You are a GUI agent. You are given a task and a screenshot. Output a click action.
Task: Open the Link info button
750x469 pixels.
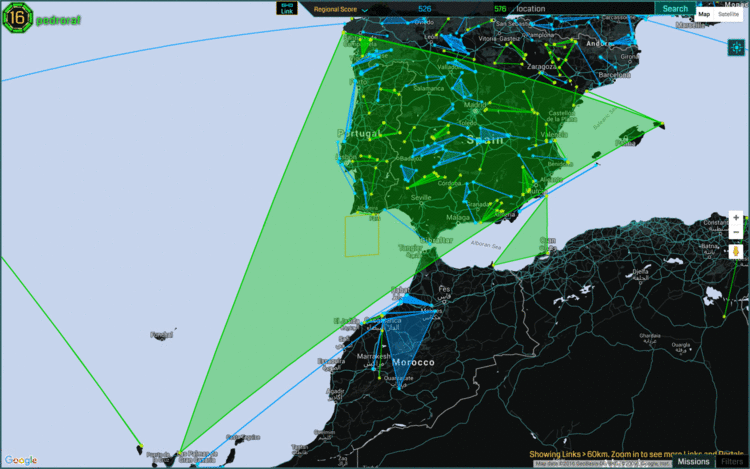pyautogui.click(x=287, y=9)
